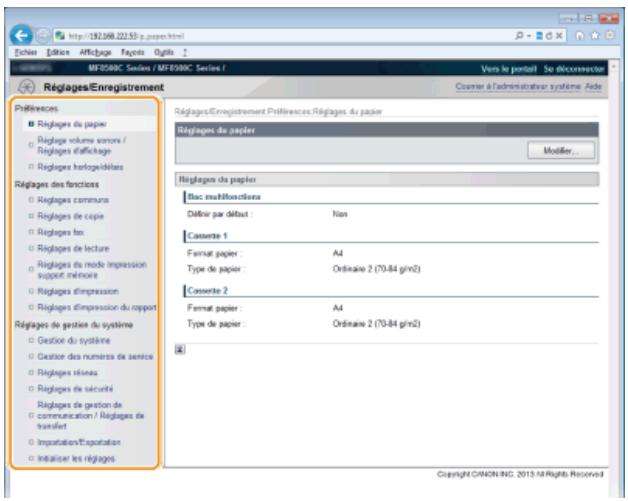Click the Réglages des fonctions sidebar heading
This screenshot has height=501, width=628.
pyautogui.click(x=56, y=185)
